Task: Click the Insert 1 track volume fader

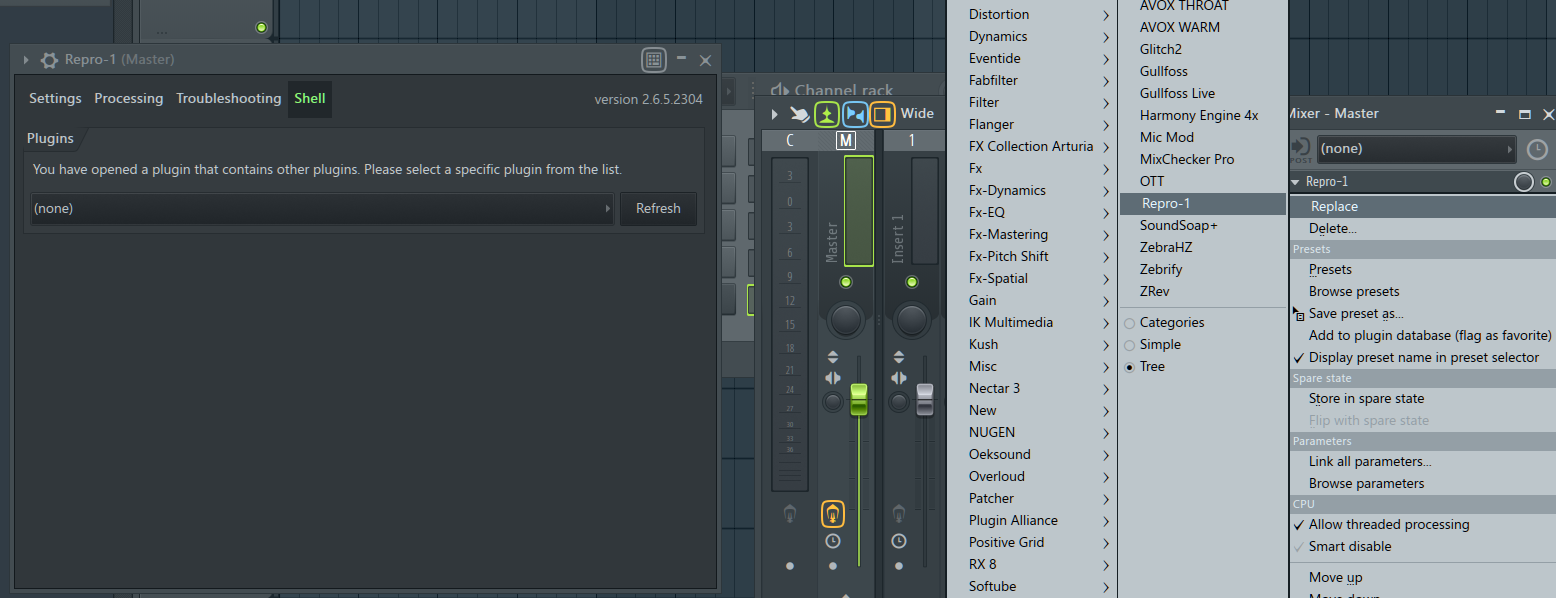Action: point(924,400)
